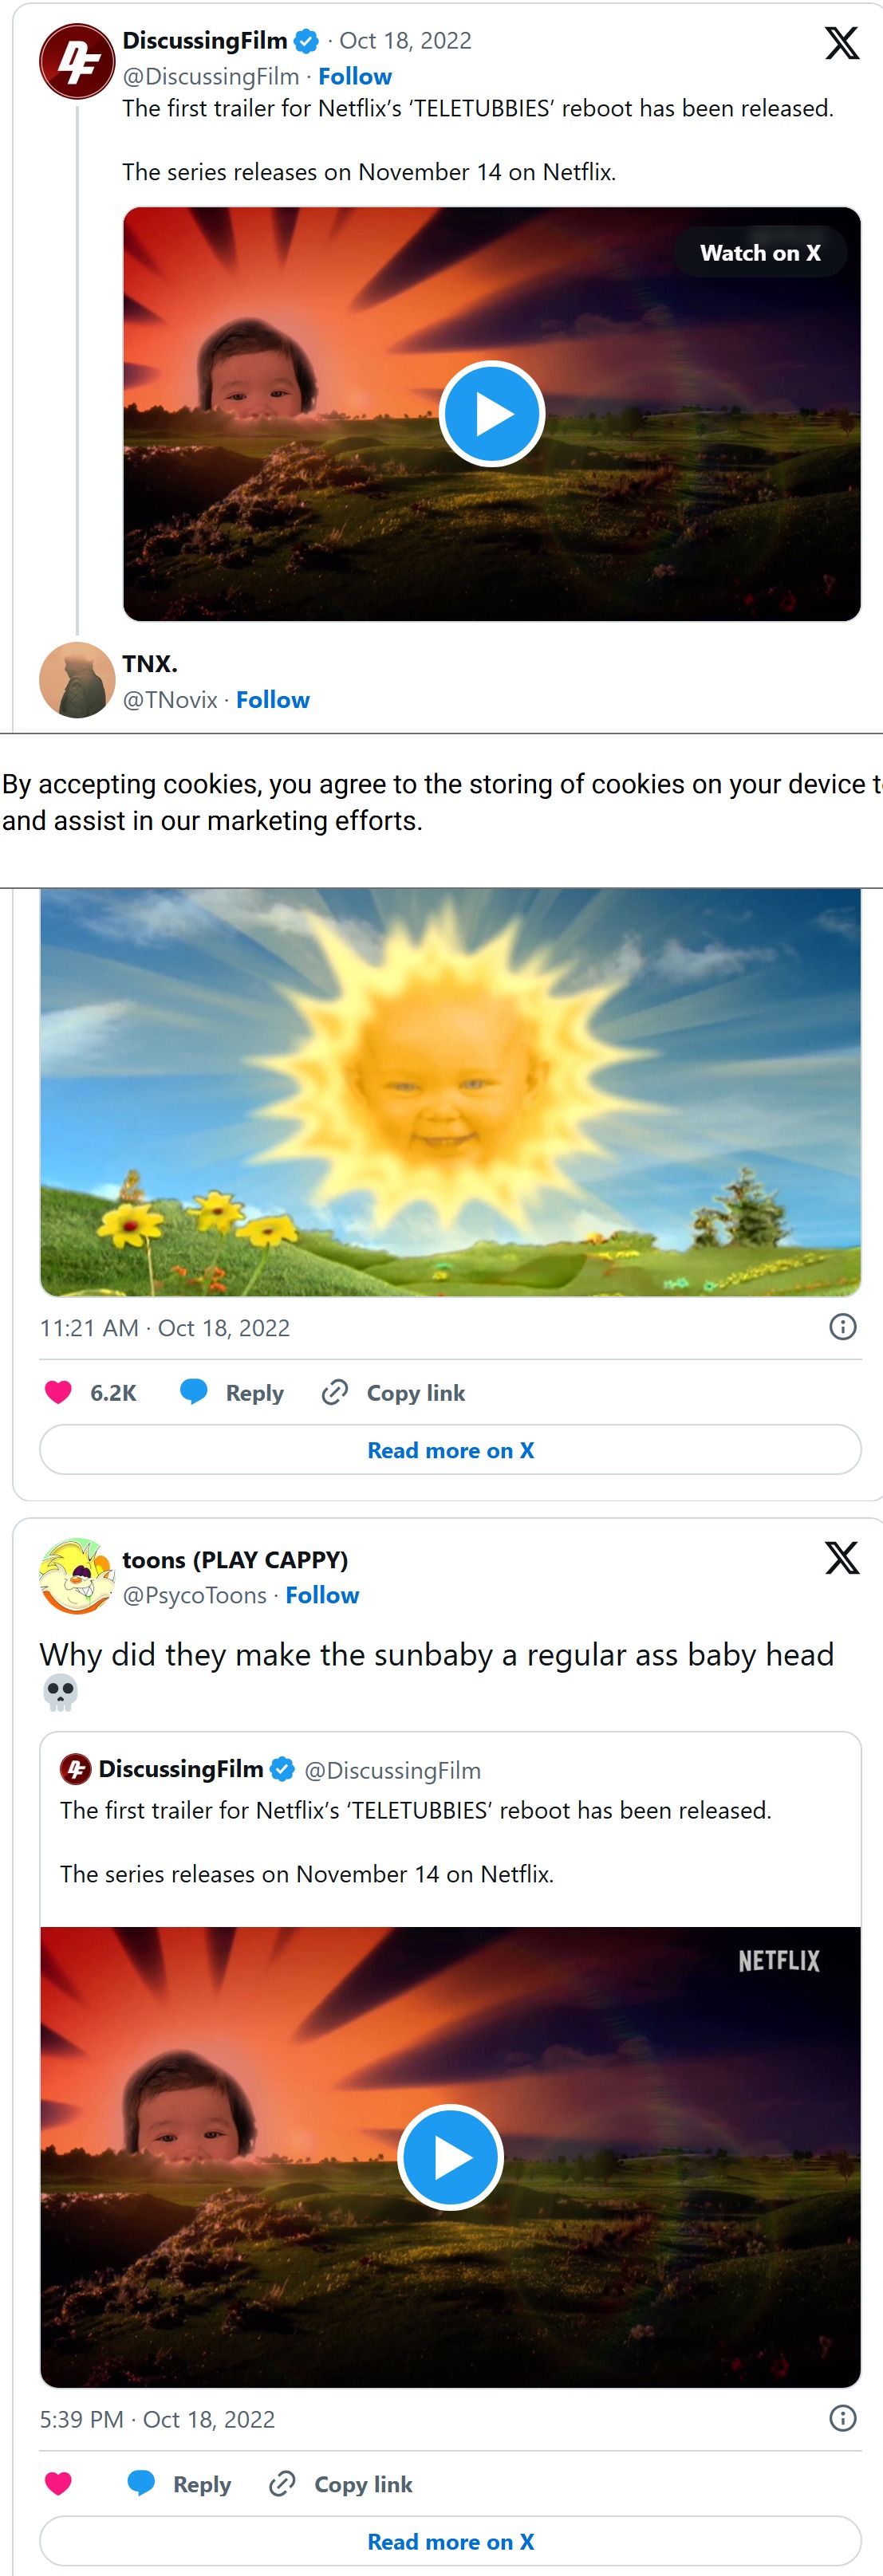The width and height of the screenshot is (883, 2576).
Task: Open Read more on X under toons tweet
Action: (x=450, y=2541)
